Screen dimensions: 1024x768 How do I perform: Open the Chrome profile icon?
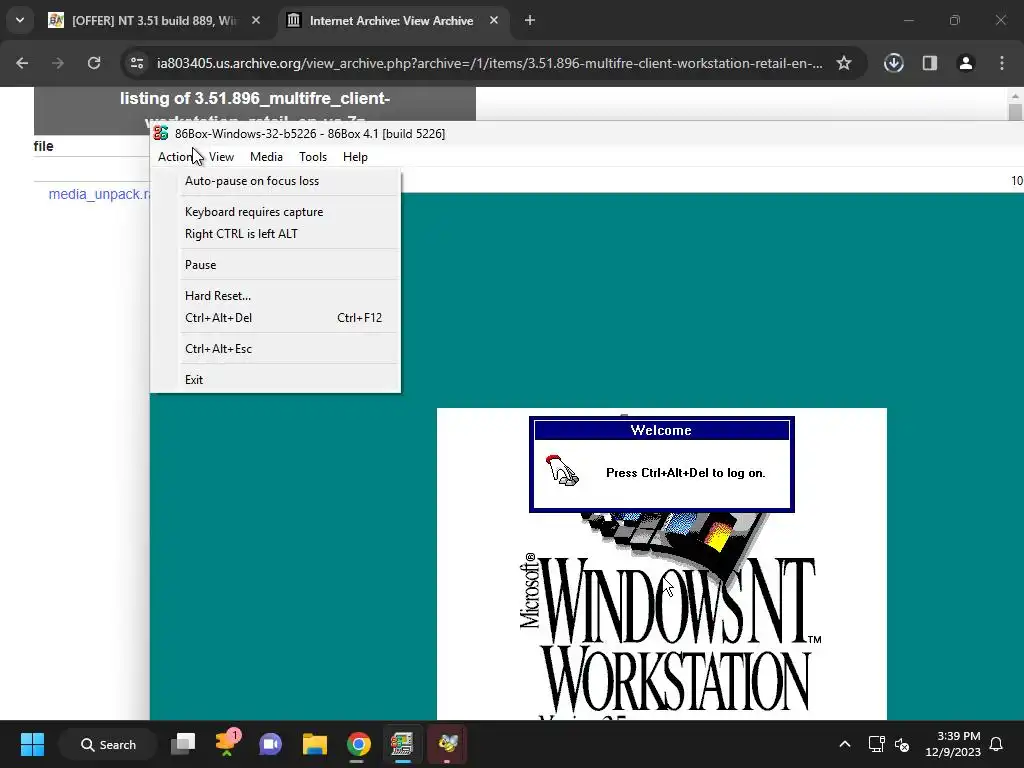click(x=965, y=63)
